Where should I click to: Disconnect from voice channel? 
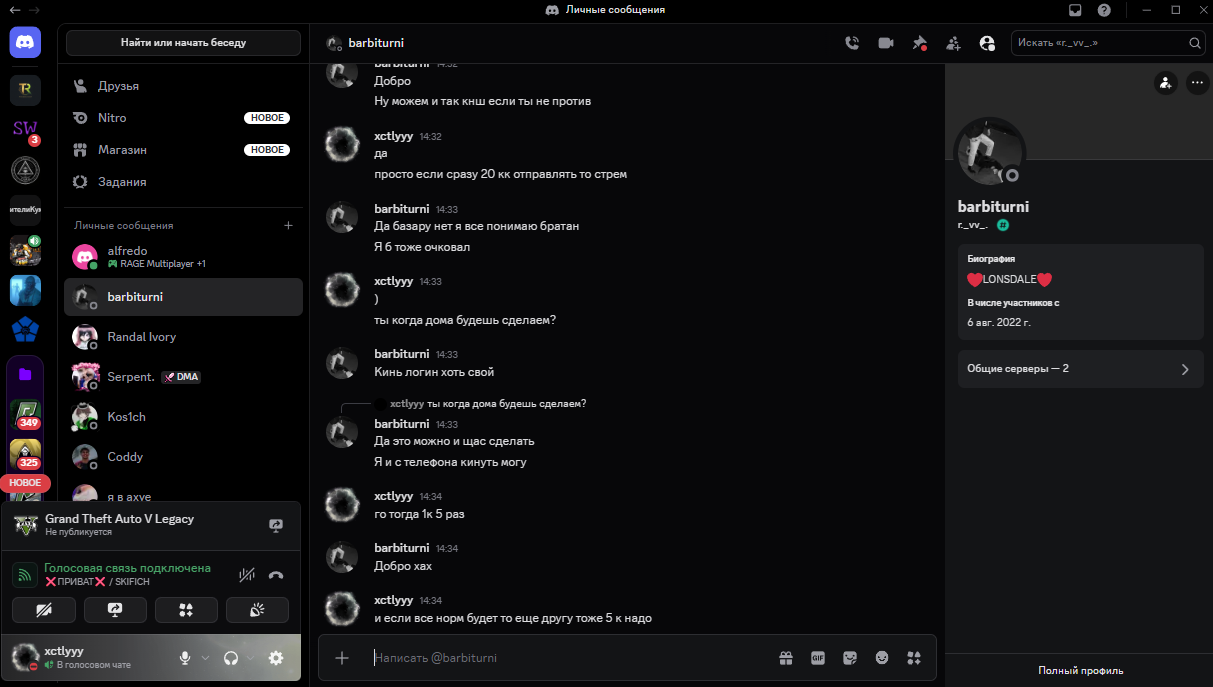click(x=277, y=575)
